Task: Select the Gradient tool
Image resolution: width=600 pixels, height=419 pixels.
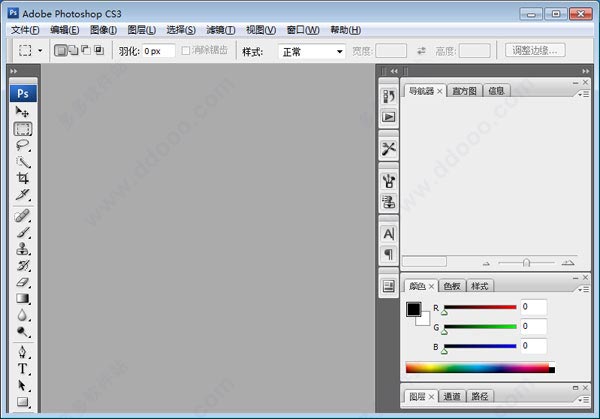Action: coord(23,299)
